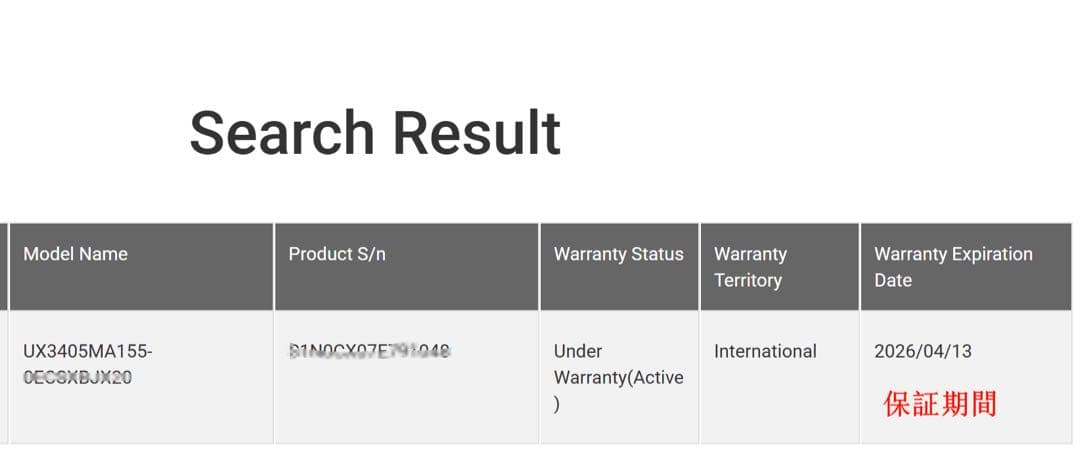Select the 2026/04/13 expiration date
Screen dimensions: 1080x453
coord(922,351)
